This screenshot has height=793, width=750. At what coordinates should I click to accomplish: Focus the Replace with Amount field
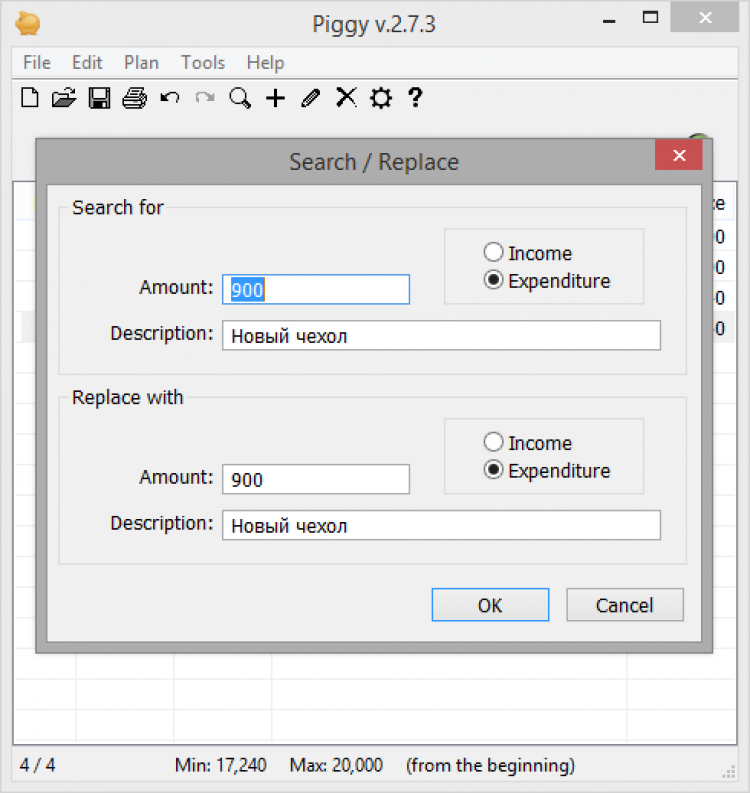click(316, 479)
